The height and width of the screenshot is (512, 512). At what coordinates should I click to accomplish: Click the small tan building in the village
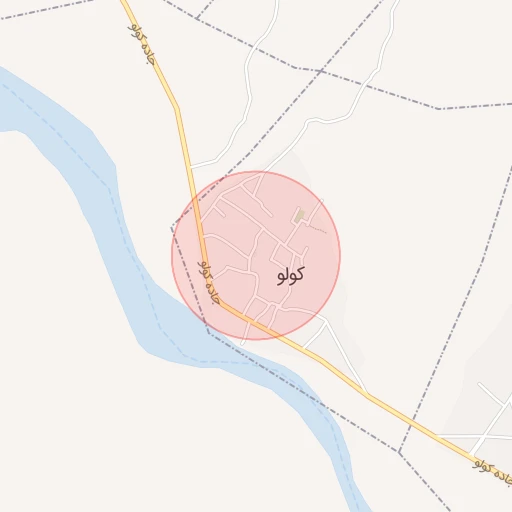click(x=299, y=216)
